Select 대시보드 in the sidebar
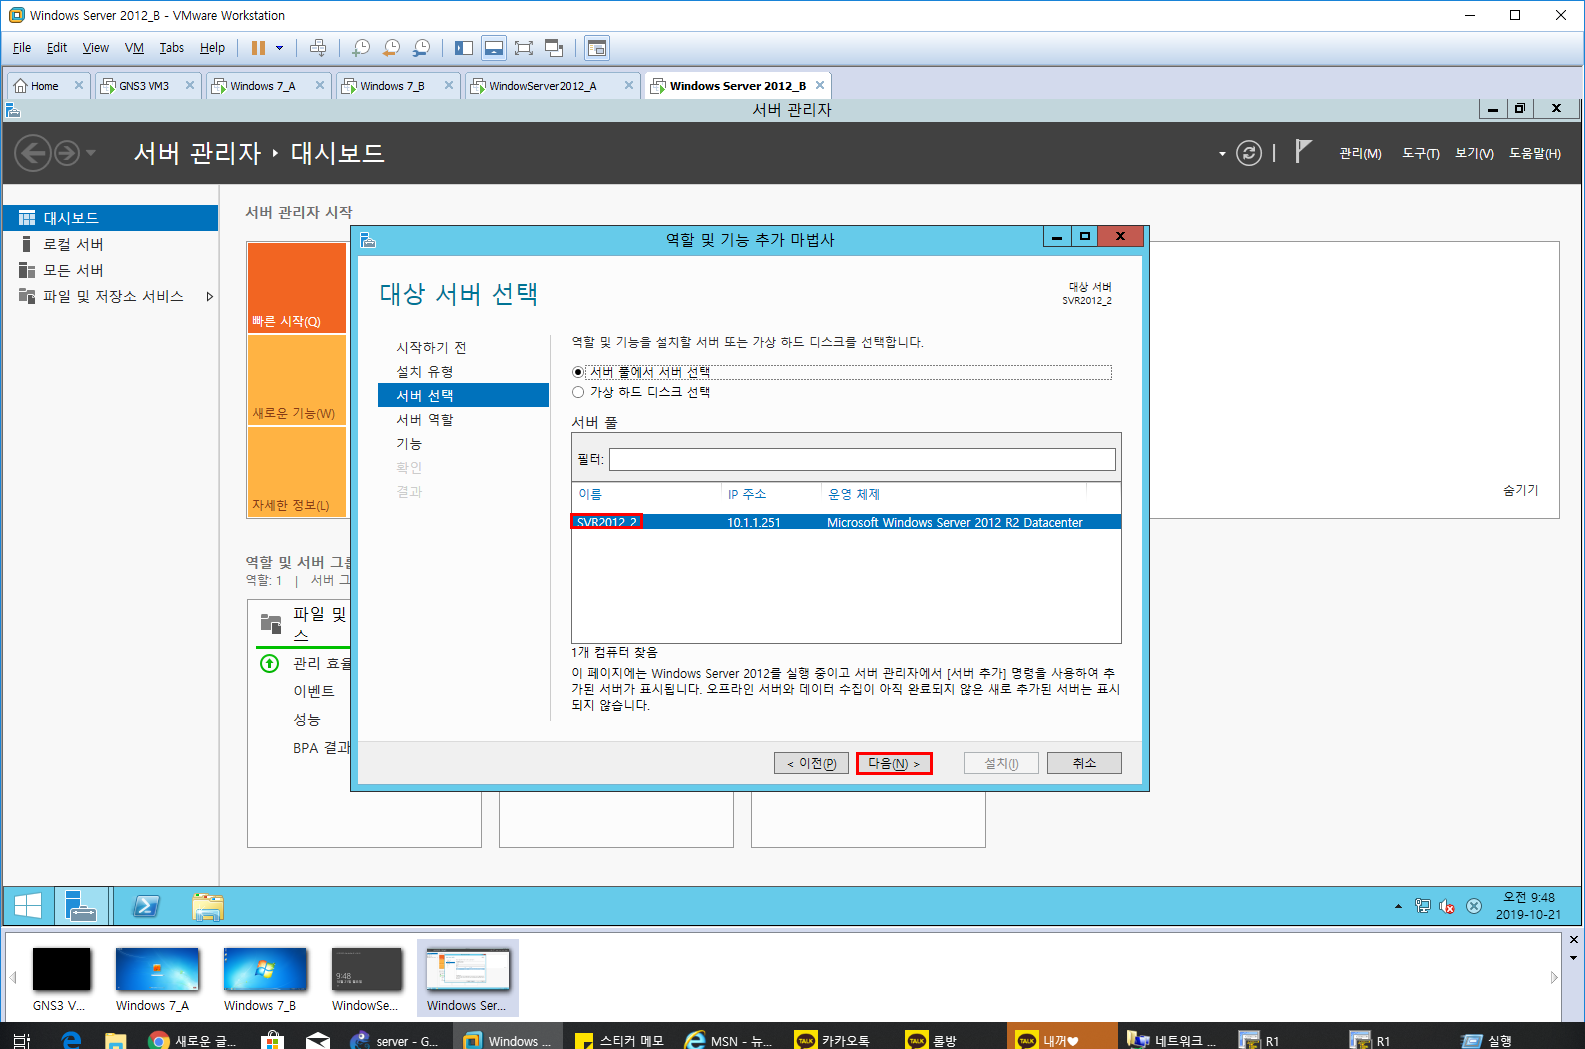The height and width of the screenshot is (1049, 1585). coord(110,218)
